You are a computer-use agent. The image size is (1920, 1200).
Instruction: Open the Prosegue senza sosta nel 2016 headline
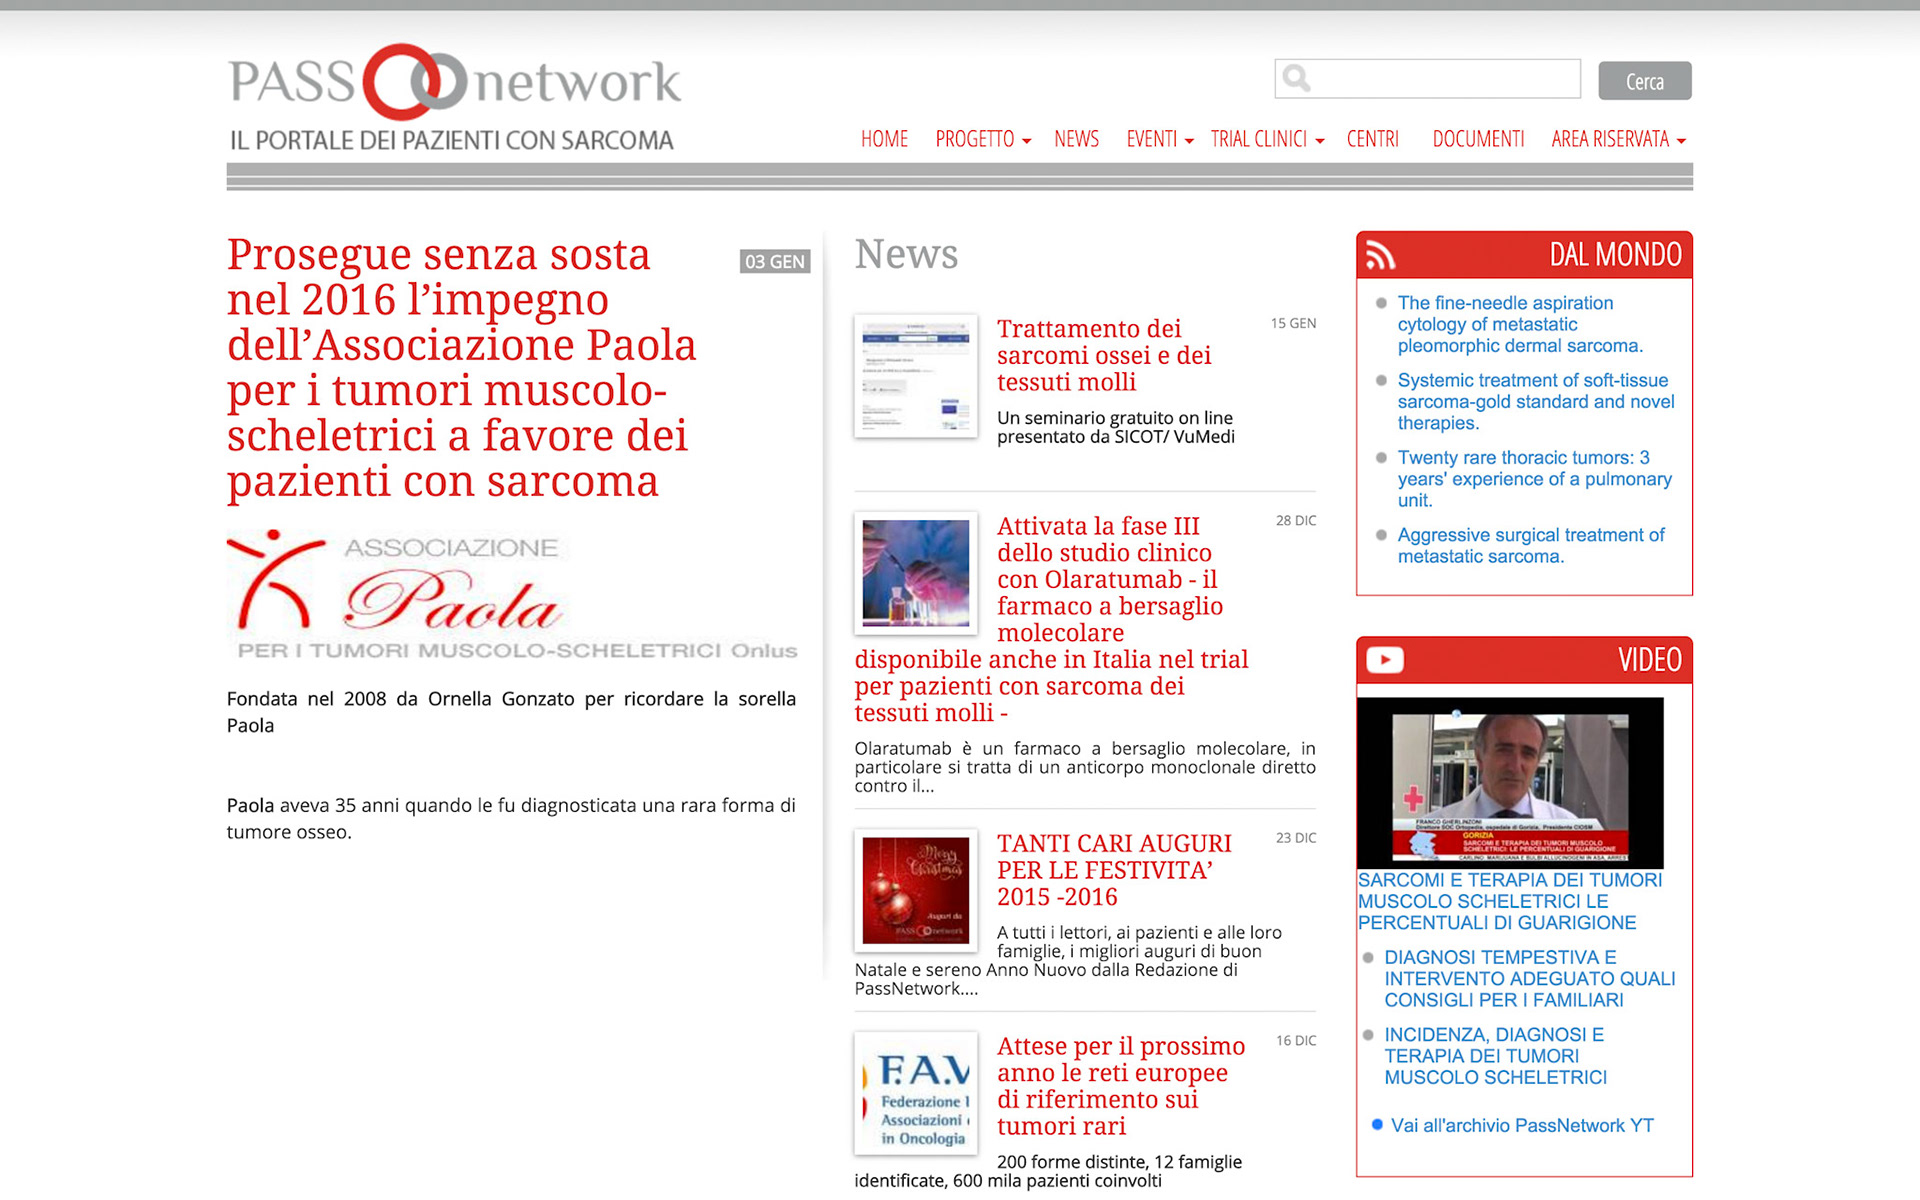[461, 367]
